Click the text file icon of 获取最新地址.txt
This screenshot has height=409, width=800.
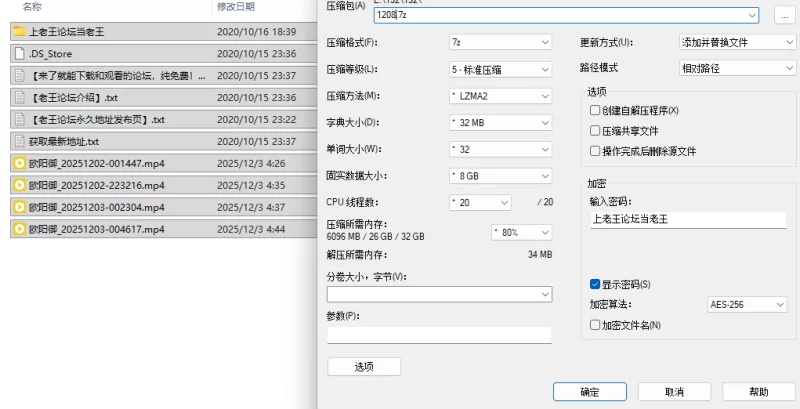[19, 141]
